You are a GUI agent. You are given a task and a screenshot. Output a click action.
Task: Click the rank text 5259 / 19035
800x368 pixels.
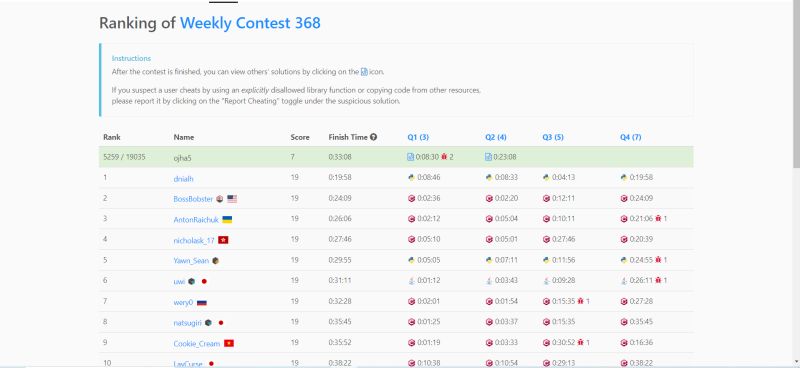124,157
